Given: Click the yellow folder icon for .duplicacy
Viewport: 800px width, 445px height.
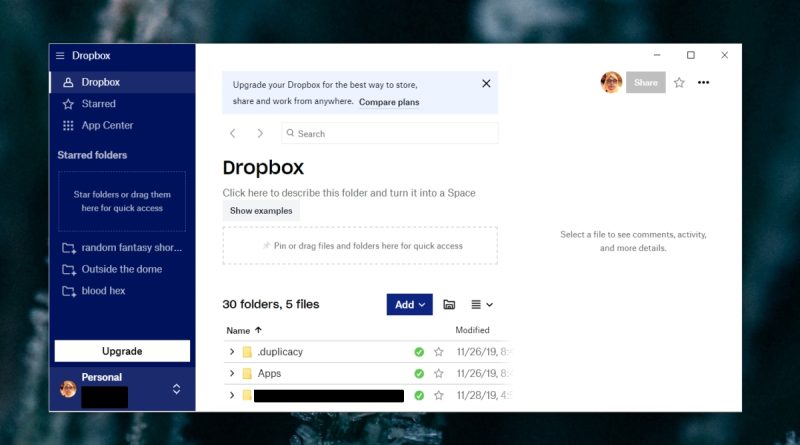Looking at the screenshot, I should [x=247, y=352].
